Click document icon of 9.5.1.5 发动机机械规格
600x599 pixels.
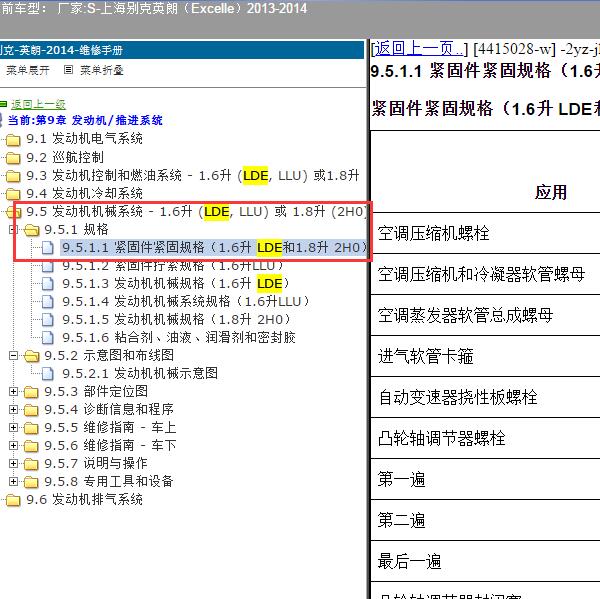48,320
